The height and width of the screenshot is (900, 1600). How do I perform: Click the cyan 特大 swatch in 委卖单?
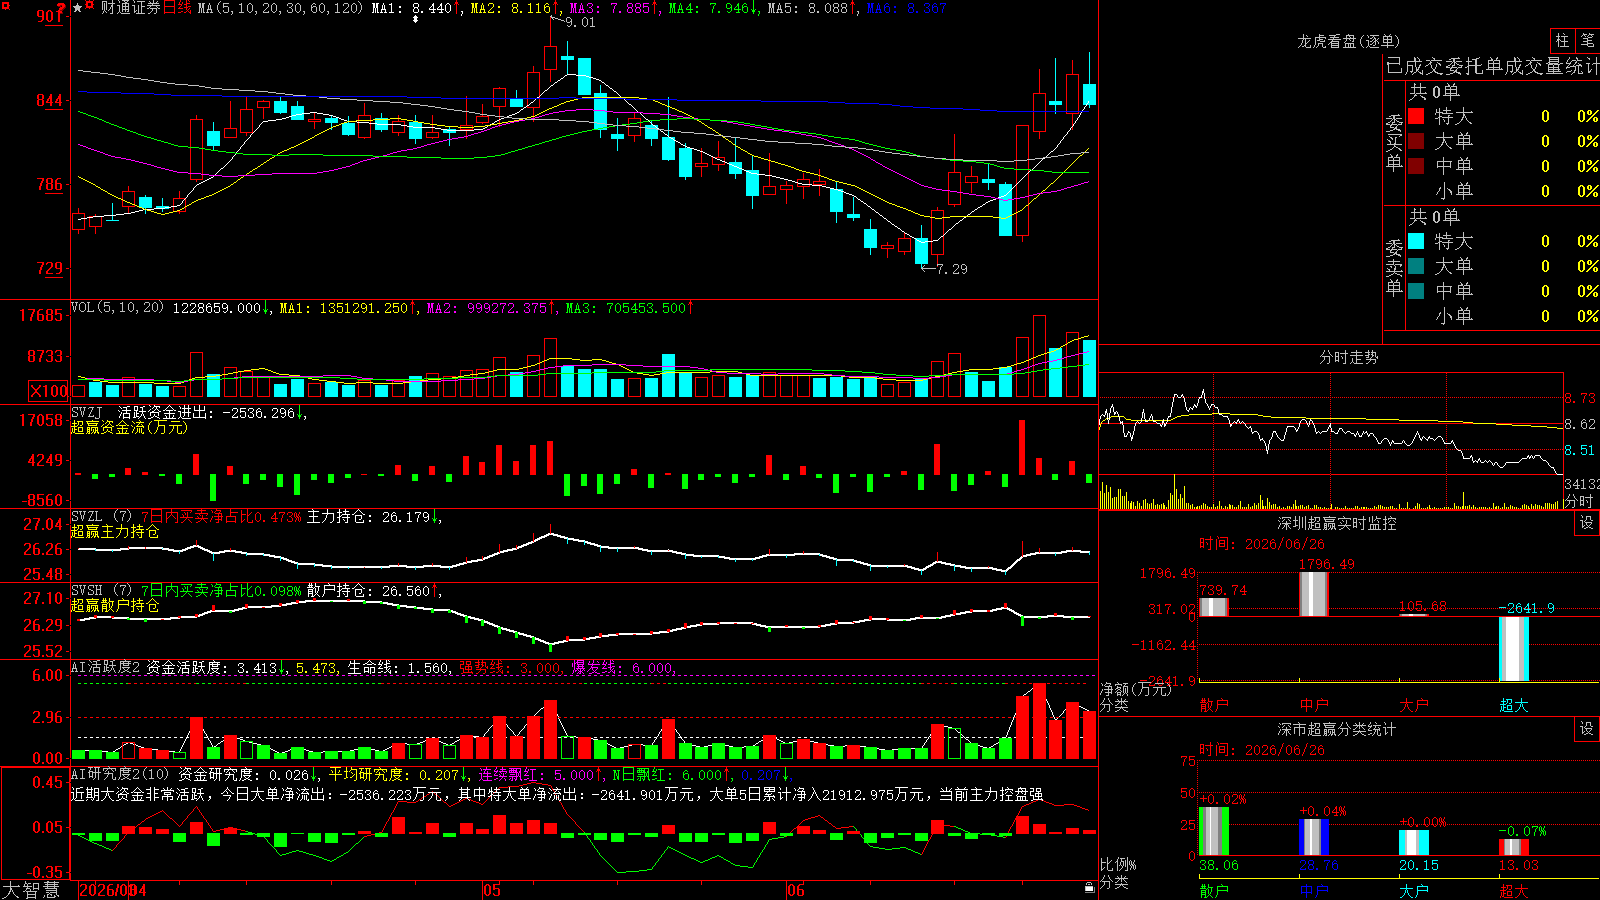[x=1416, y=241]
